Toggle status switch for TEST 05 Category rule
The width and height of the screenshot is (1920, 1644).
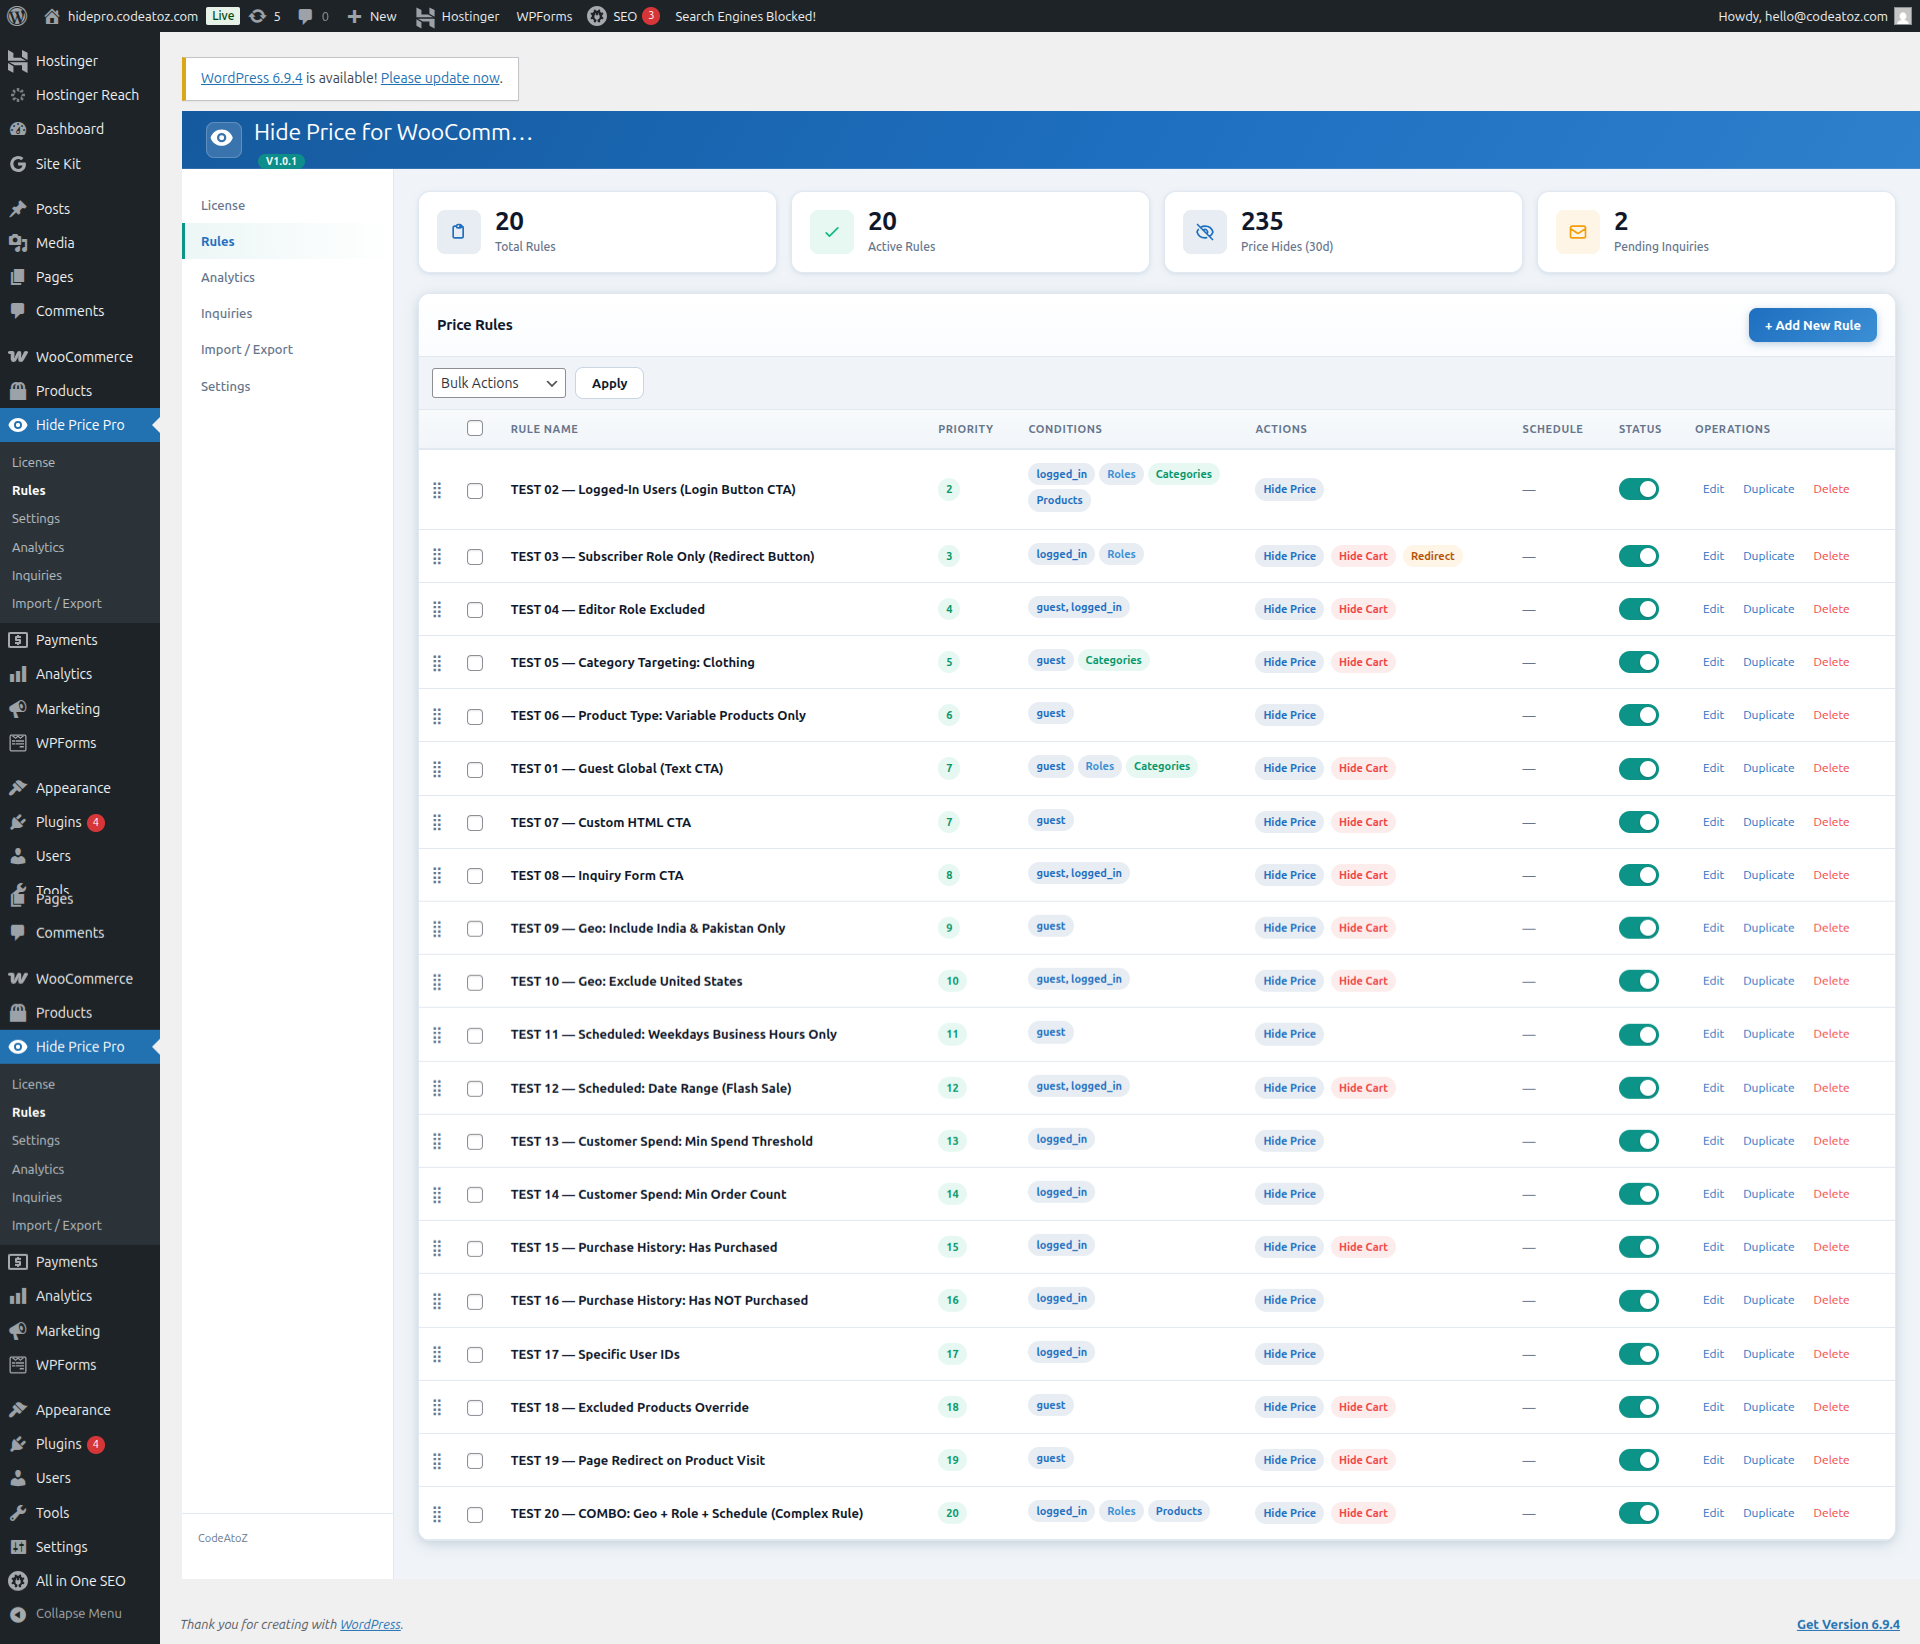[1638, 662]
